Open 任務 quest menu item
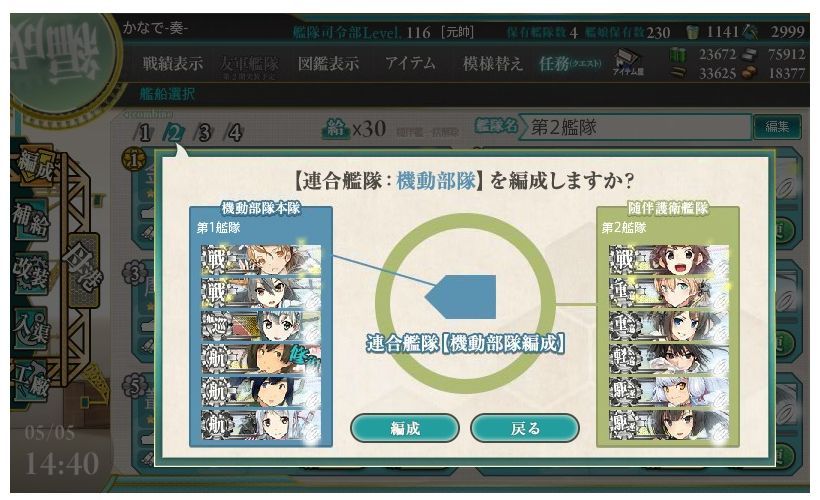 (x=570, y=64)
